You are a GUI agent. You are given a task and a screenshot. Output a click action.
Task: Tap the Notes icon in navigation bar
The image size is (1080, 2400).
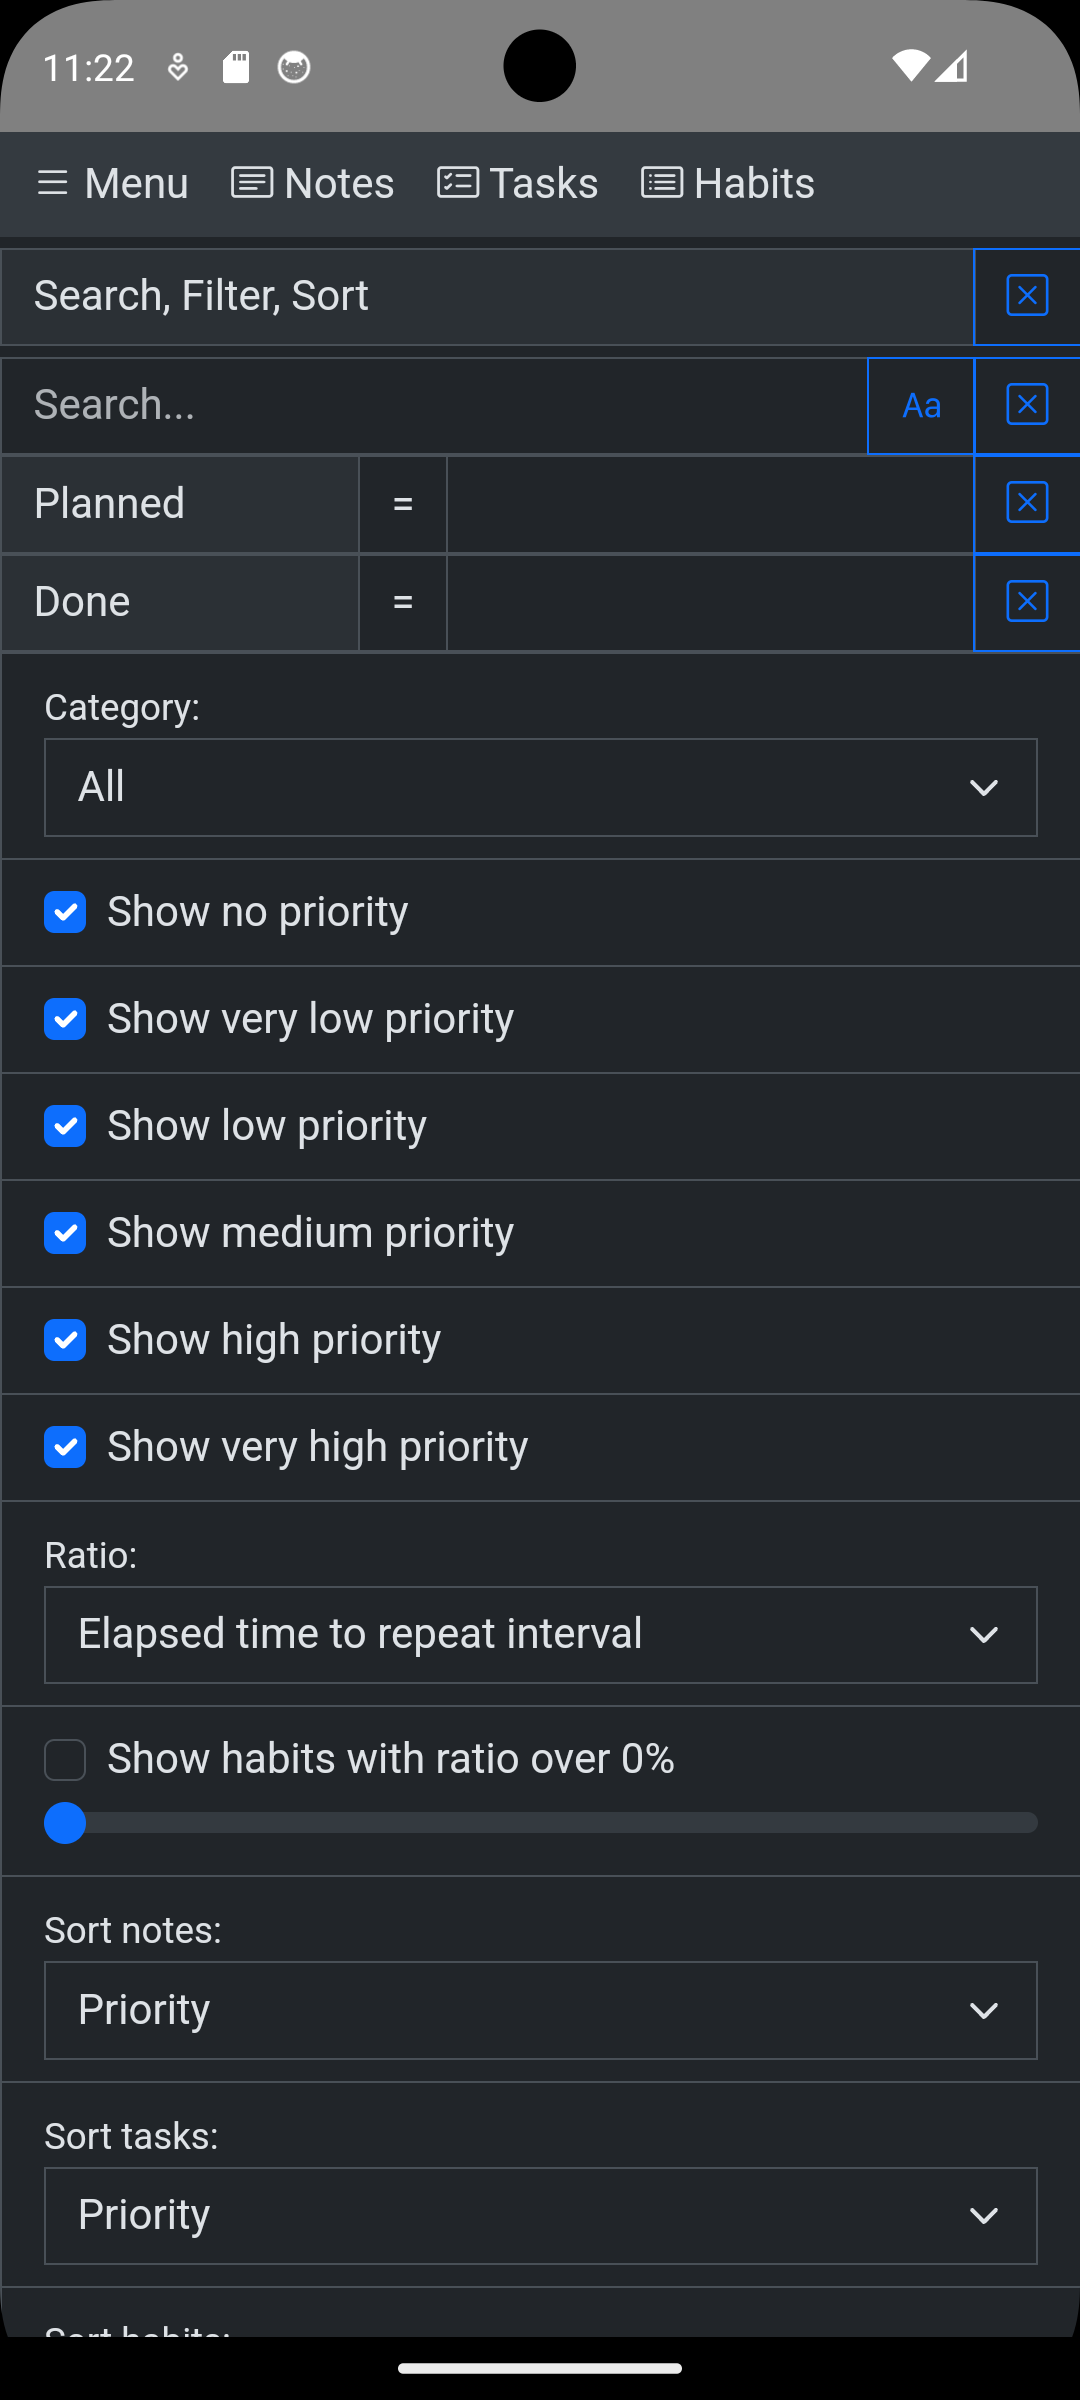[x=252, y=183]
